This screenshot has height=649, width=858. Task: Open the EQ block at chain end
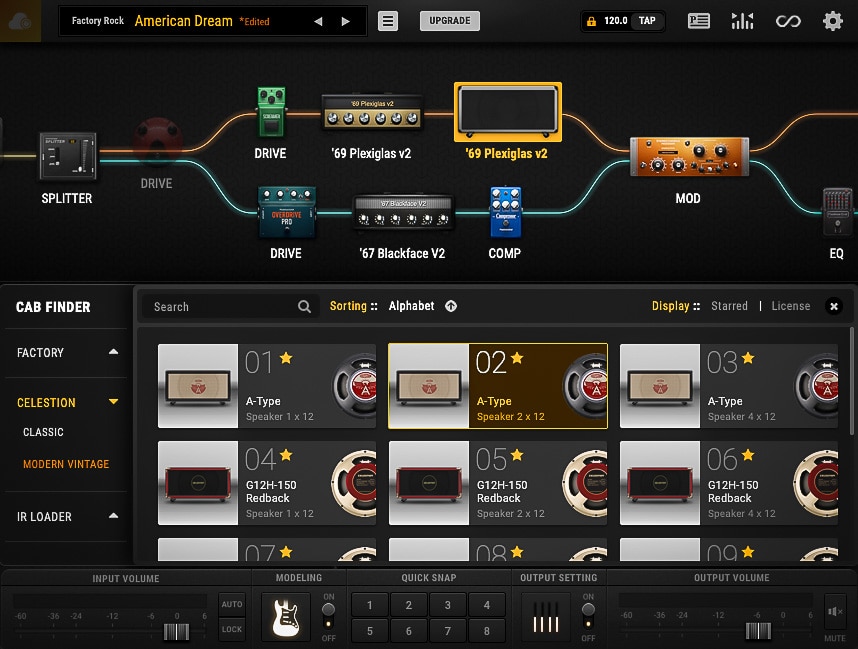click(x=836, y=212)
